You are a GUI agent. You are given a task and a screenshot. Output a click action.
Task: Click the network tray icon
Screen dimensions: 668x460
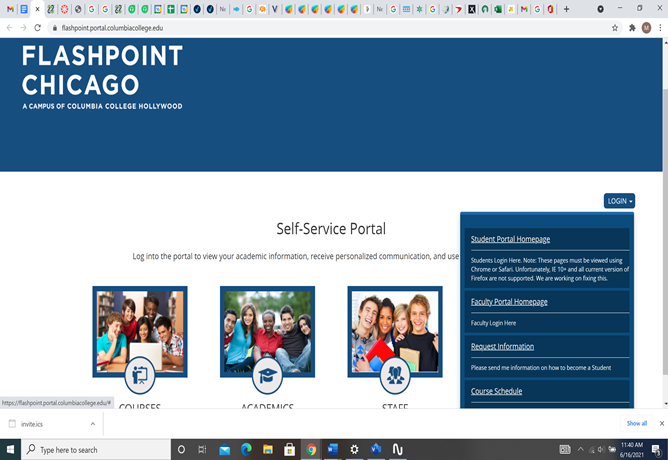pyautogui.click(x=591, y=449)
